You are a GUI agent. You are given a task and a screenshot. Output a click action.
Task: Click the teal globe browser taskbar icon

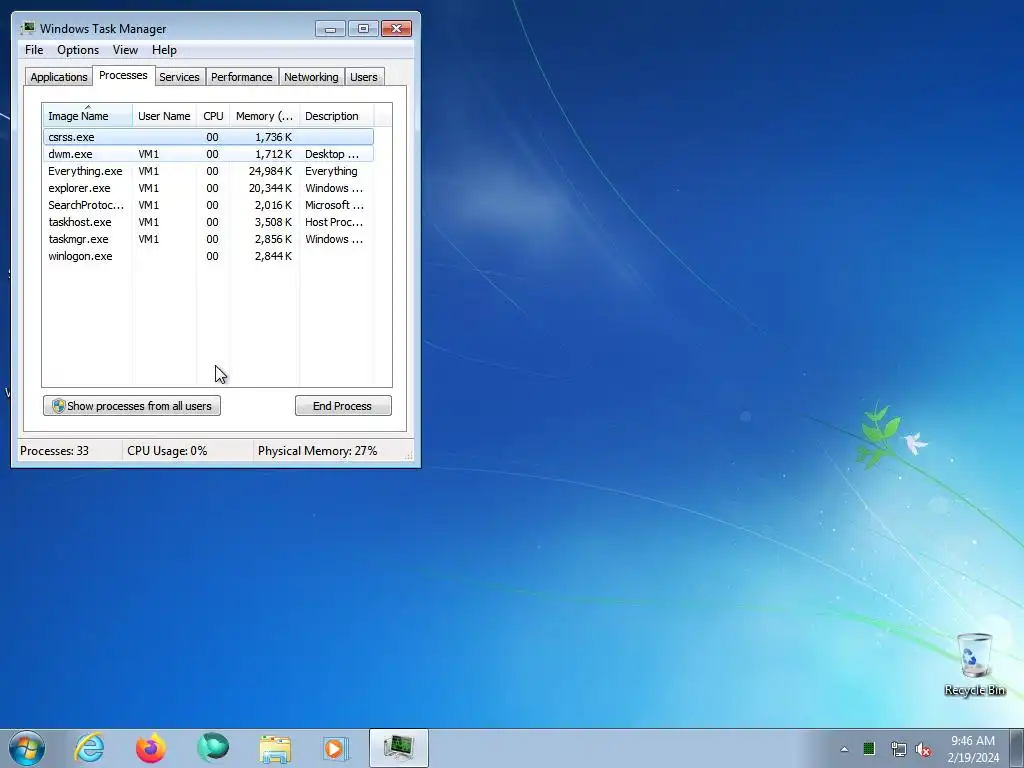pyautogui.click(x=213, y=748)
